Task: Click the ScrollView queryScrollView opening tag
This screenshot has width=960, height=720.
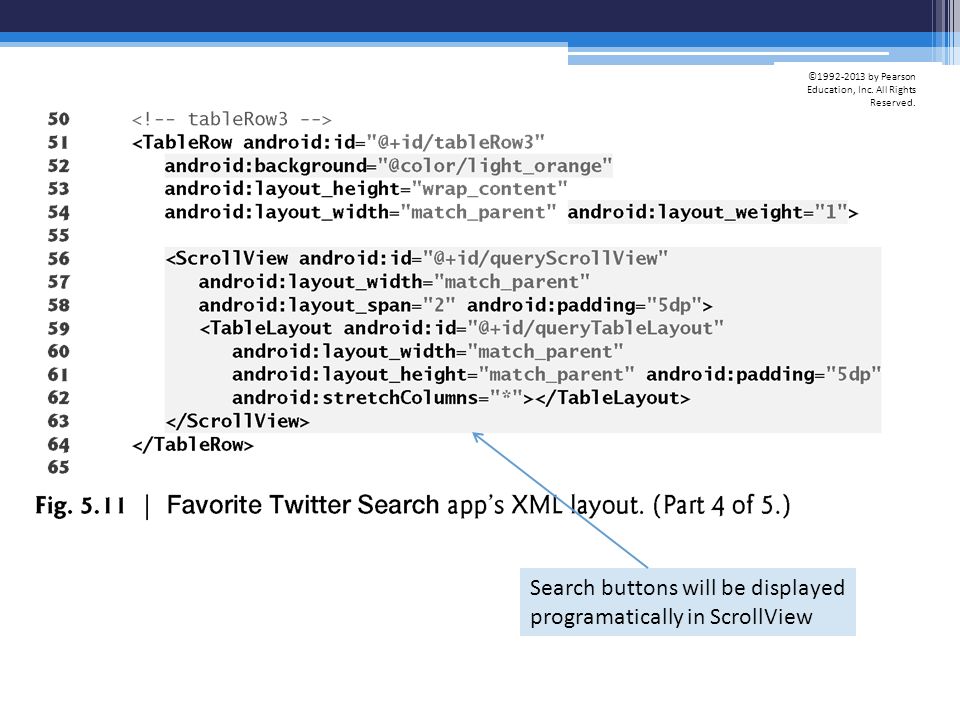Action: pos(416,258)
